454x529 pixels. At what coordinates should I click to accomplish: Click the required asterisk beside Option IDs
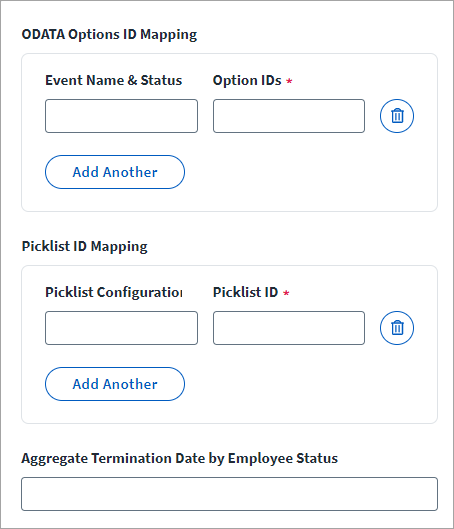289,81
